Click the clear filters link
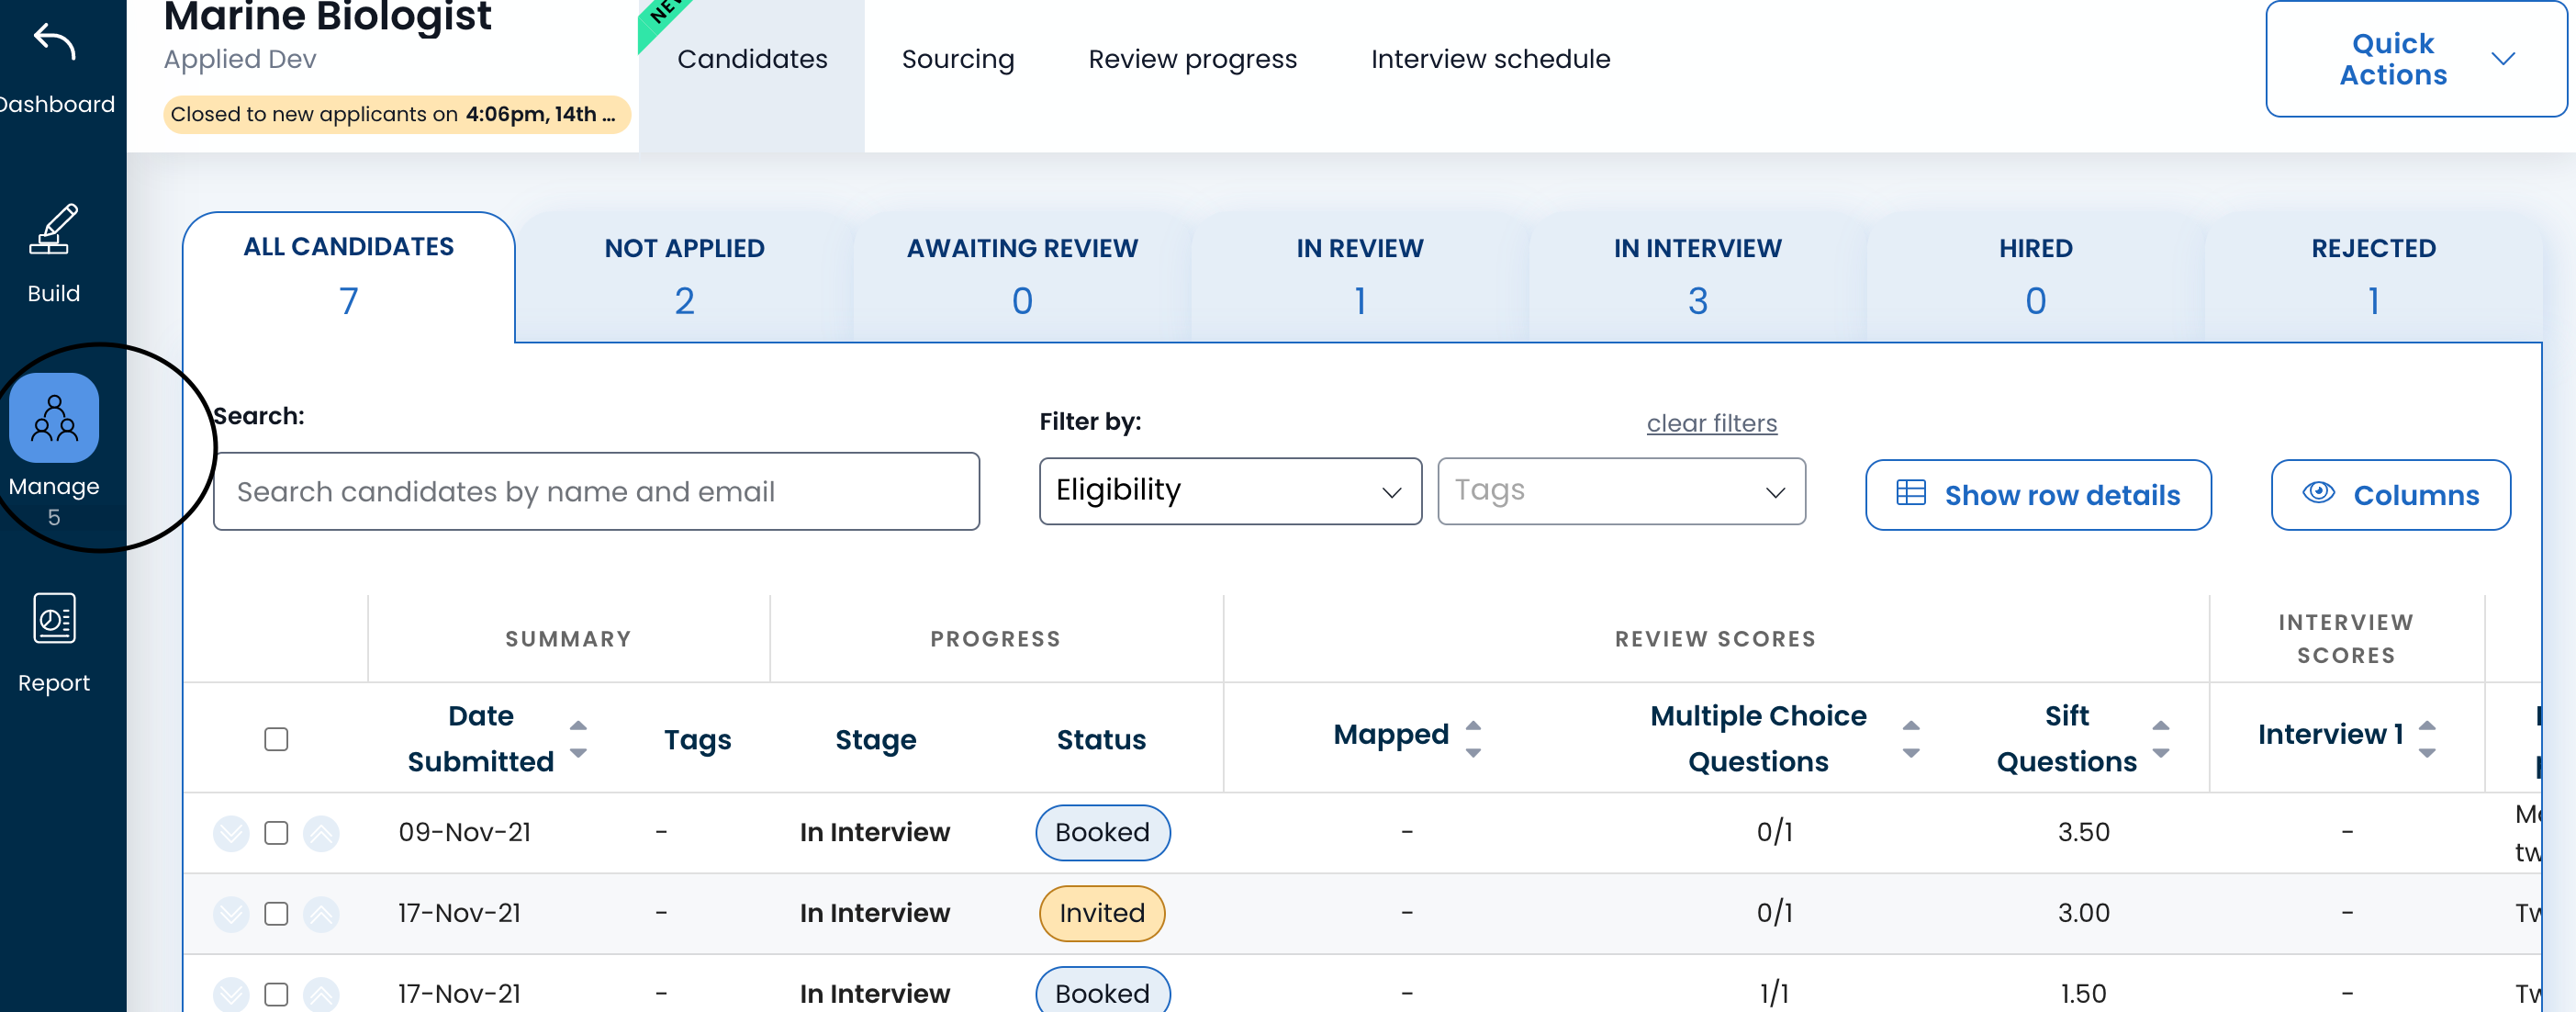Viewport: 2576px width, 1012px height. click(x=1711, y=423)
